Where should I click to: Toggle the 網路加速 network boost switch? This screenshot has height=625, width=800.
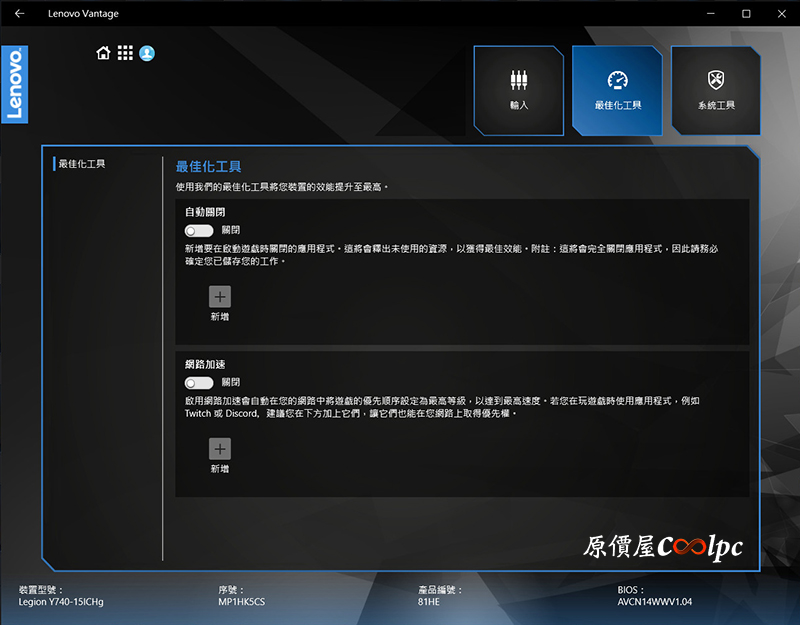click(199, 383)
